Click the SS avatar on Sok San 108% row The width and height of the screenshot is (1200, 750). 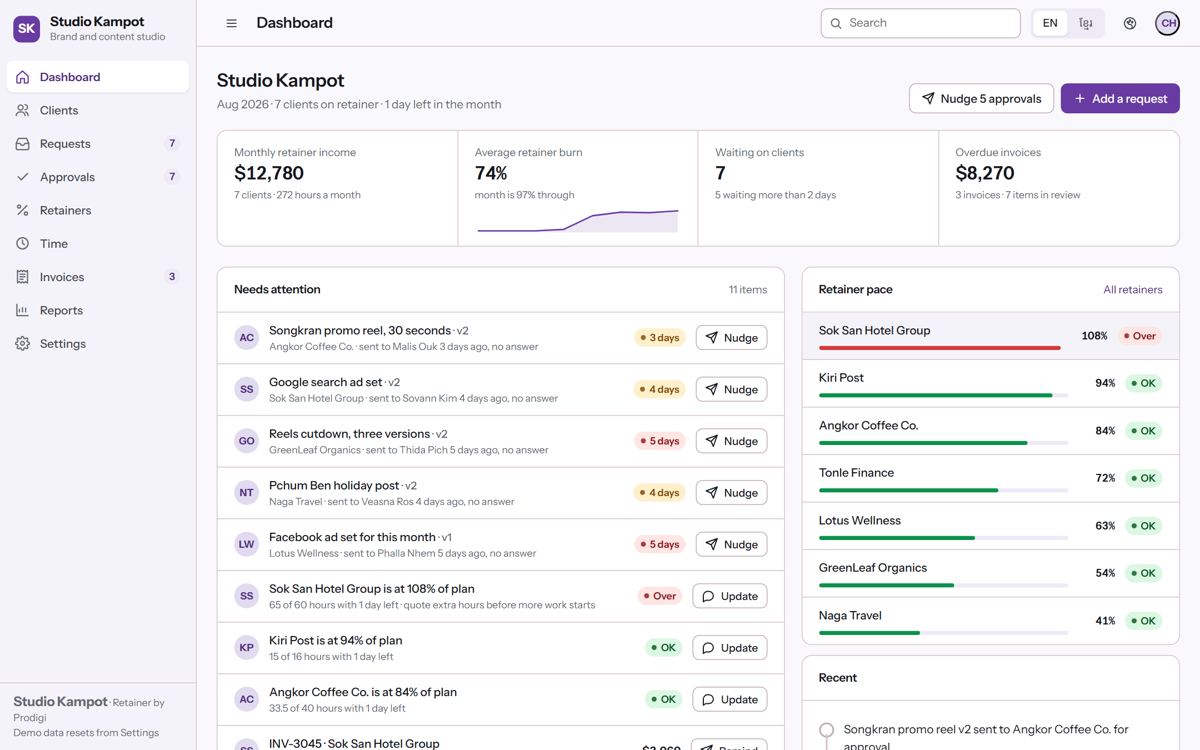246,596
